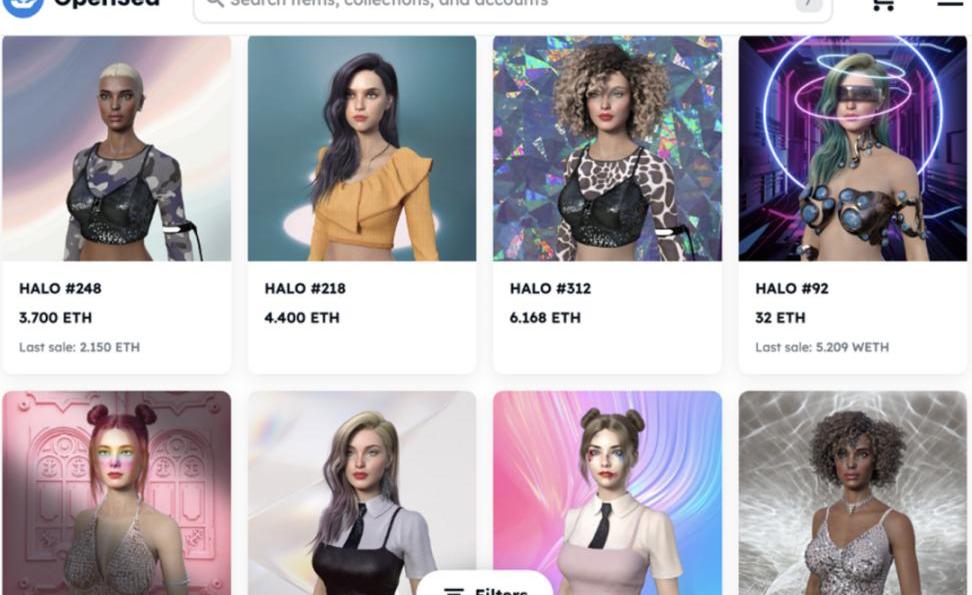Click the magnifier icon in search bar
Screen dimensions: 972x595
(x=215, y=3)
